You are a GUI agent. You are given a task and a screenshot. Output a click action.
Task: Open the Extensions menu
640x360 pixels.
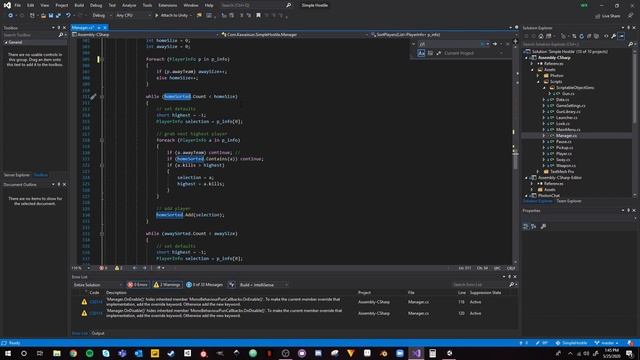coord(167,5)
